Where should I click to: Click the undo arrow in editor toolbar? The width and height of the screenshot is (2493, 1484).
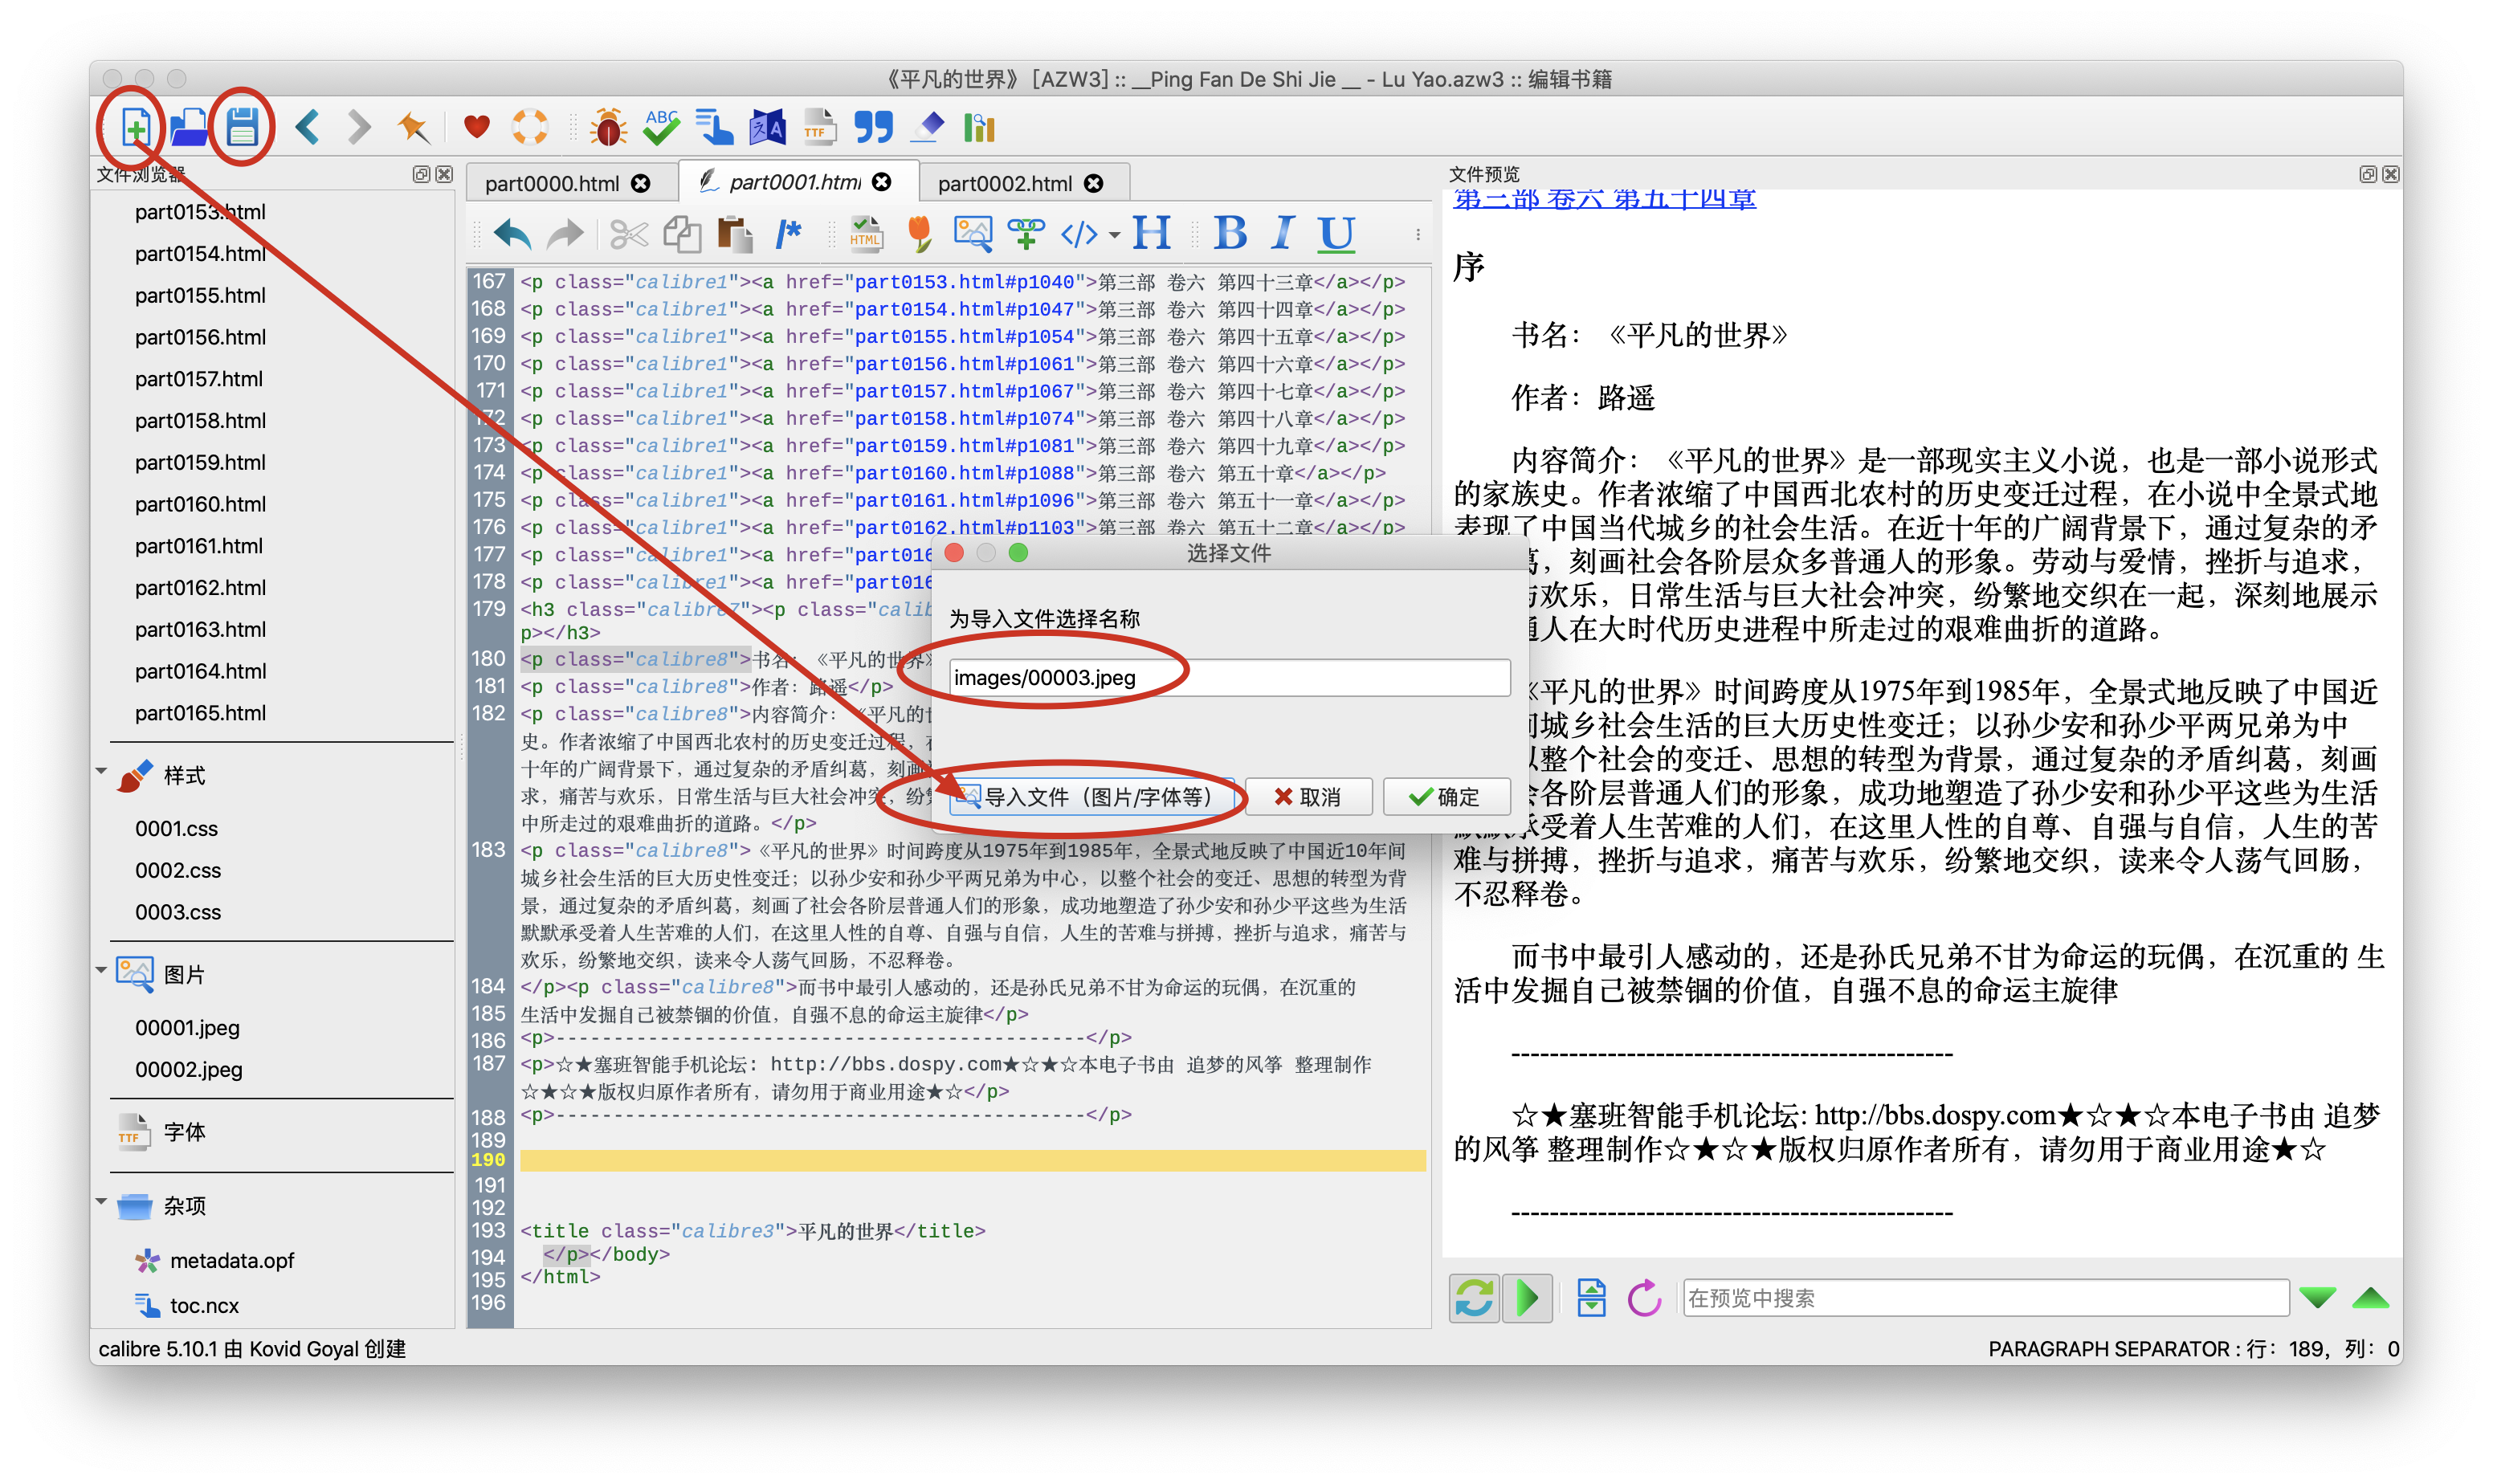pyautogui.click(x=513, y=235)
